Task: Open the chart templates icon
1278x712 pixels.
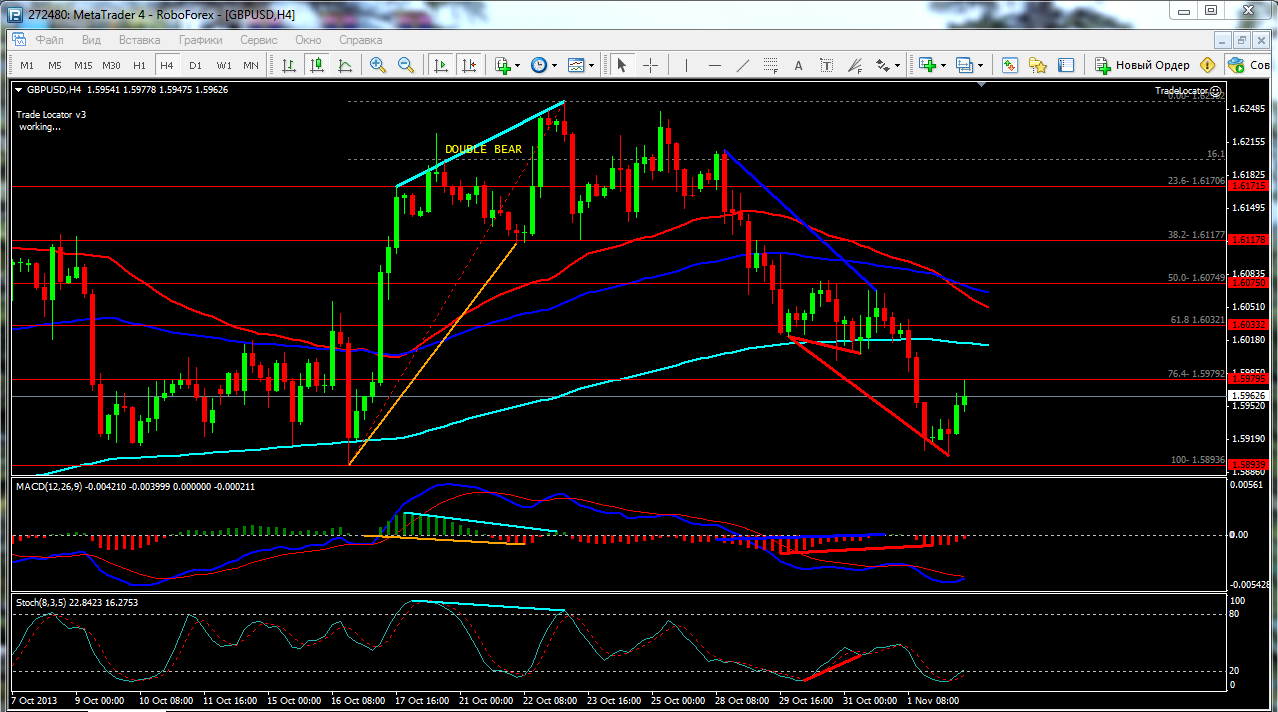Action: click(x=576, y=65)
